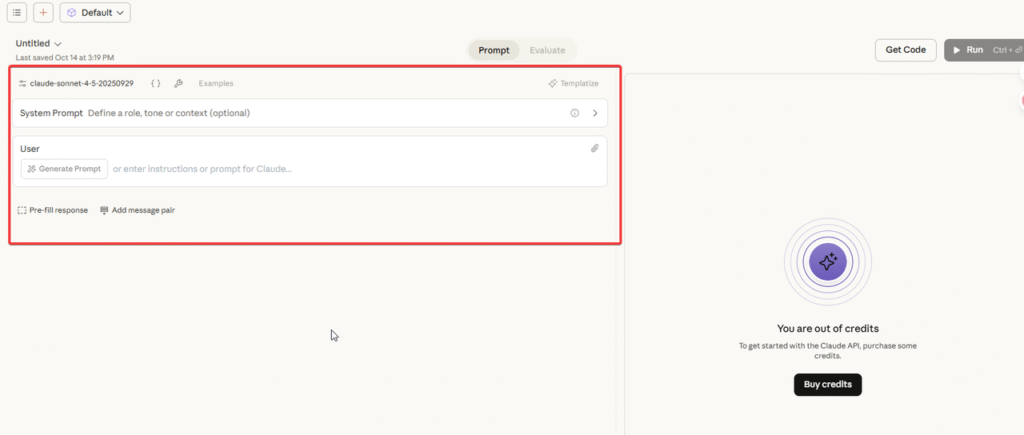The width and height of the screenshot is (1024, 435).
Task: Click the System Prompt info icon
Action: coord(575,113)
